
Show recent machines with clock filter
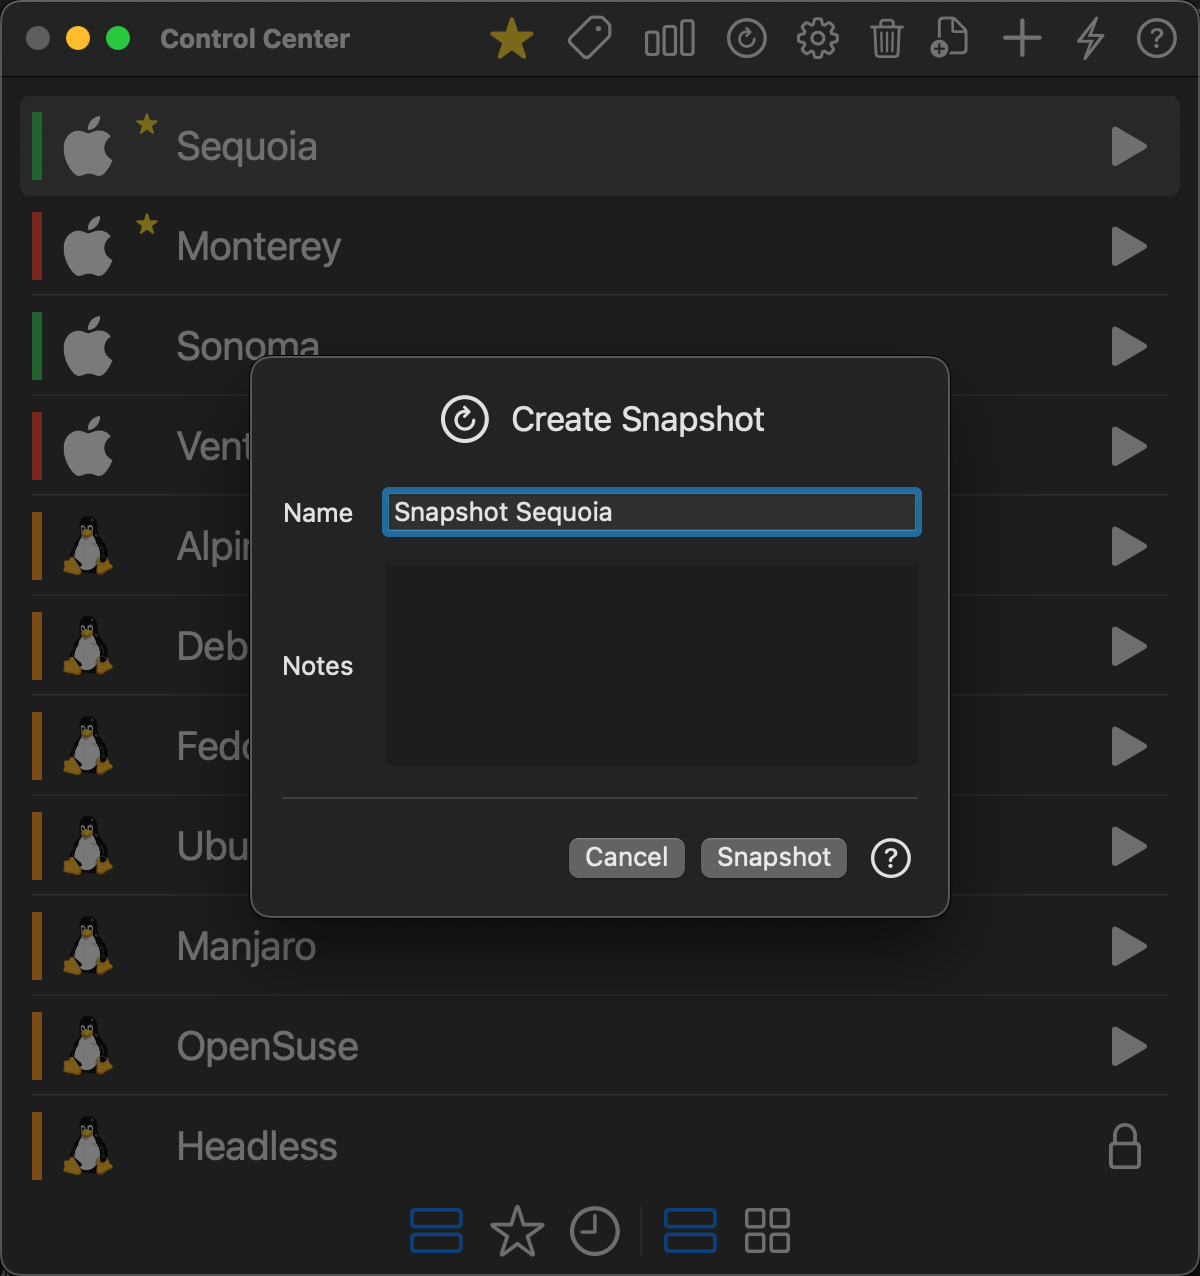tap(595, 1231)
